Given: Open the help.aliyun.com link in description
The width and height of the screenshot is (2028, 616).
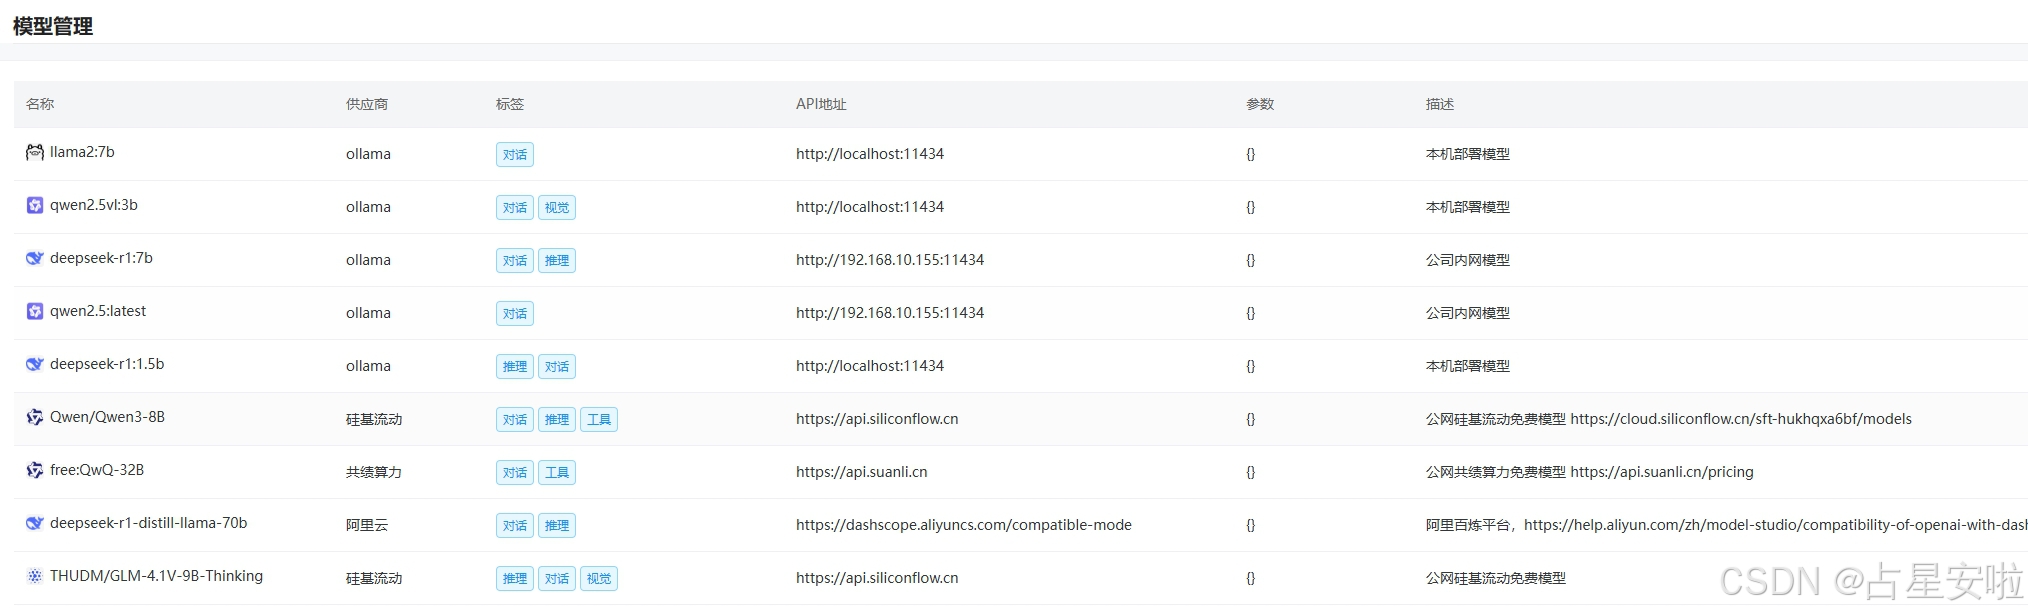Looking at the screenshot, I should (1776, 525).
